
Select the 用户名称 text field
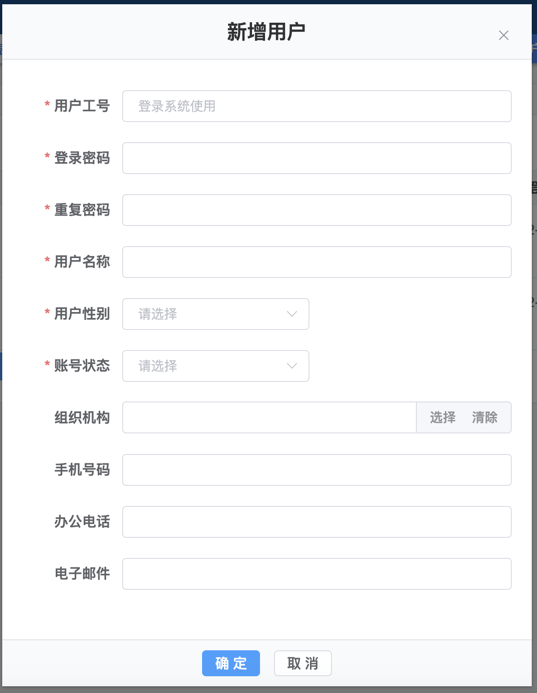[317, 262]
